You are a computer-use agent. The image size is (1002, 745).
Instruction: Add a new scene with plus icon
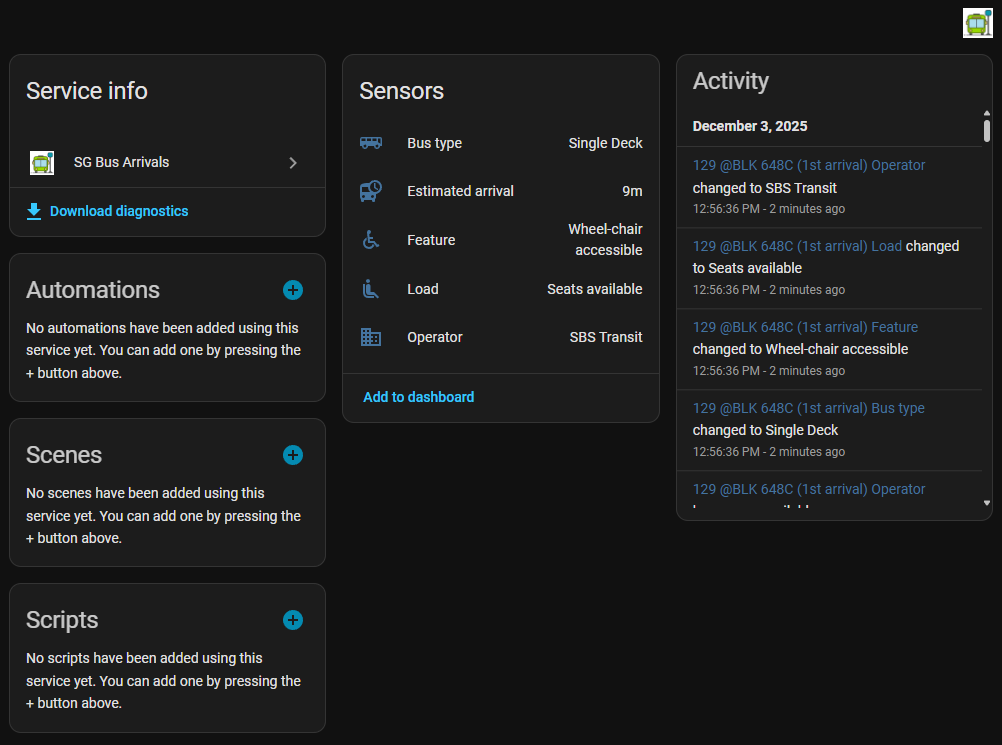[x=293, y=455]
